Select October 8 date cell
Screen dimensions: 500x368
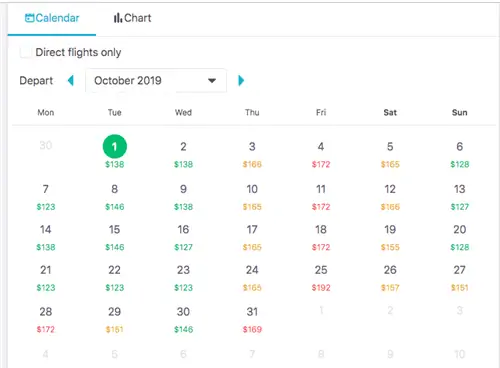coord(115,197)
